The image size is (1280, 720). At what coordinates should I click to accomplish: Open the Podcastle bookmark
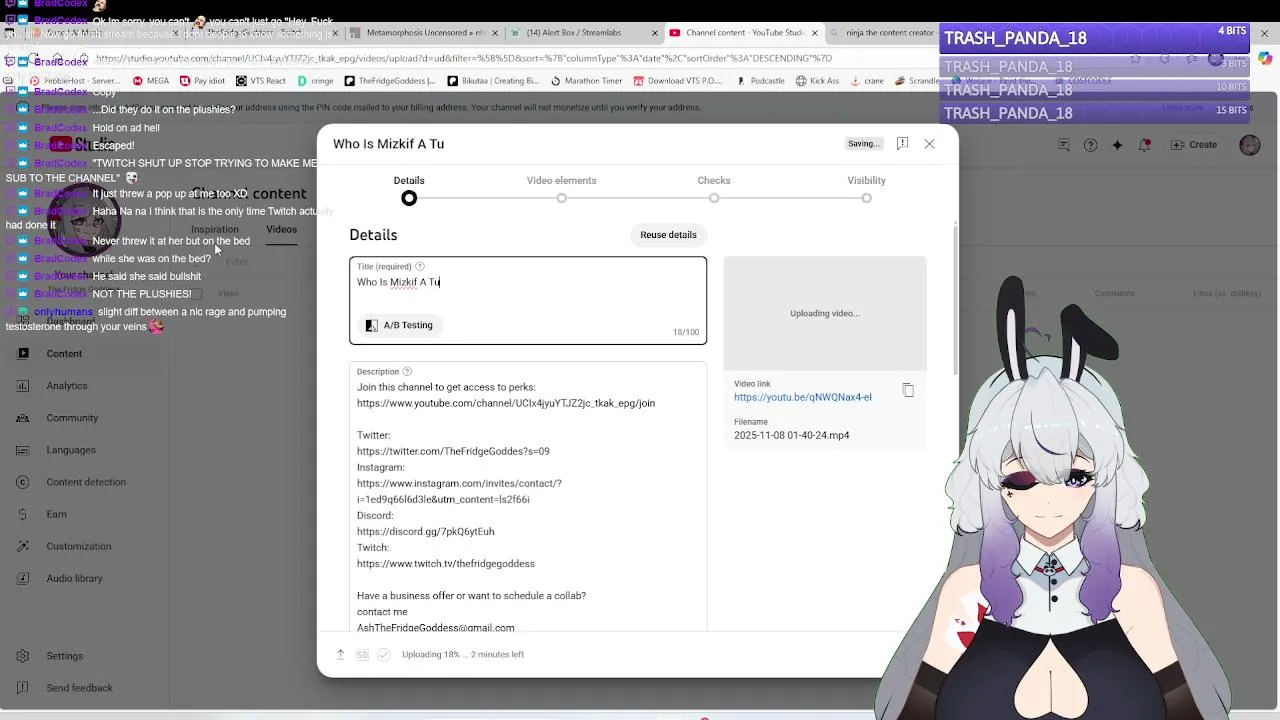tap(759, 81)
